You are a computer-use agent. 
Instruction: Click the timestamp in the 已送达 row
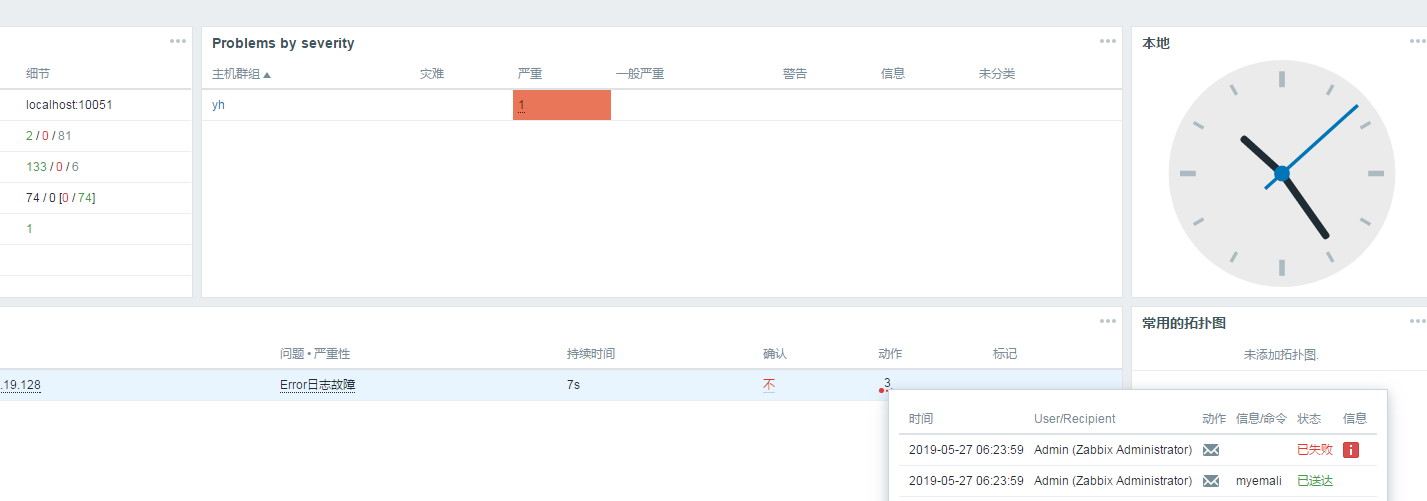[x=966, y=481]
